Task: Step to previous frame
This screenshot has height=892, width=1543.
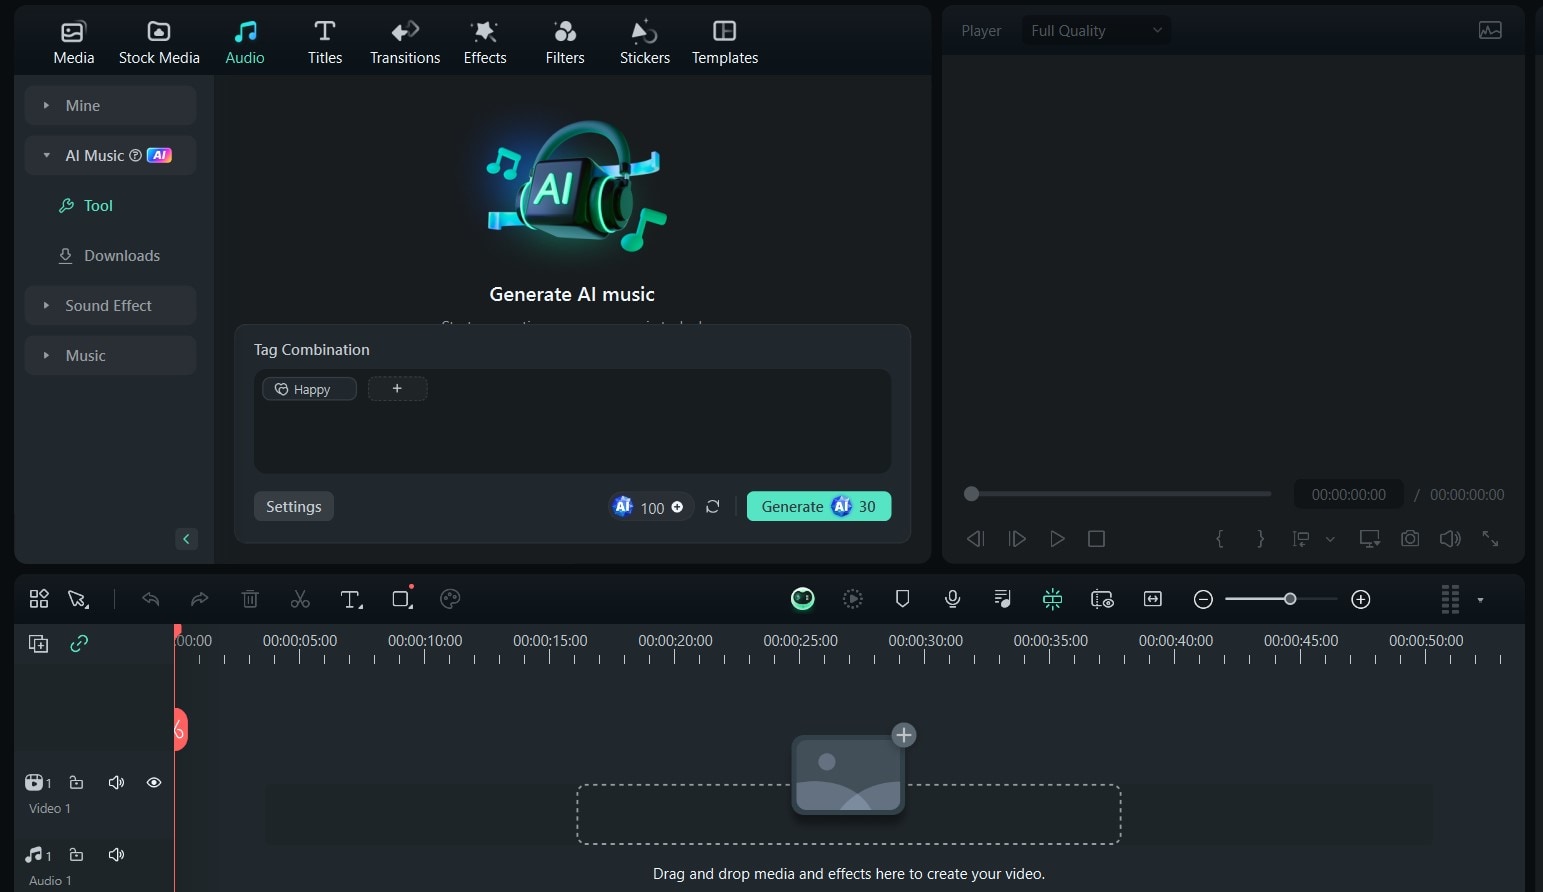Action: click(x=976, y=539)
